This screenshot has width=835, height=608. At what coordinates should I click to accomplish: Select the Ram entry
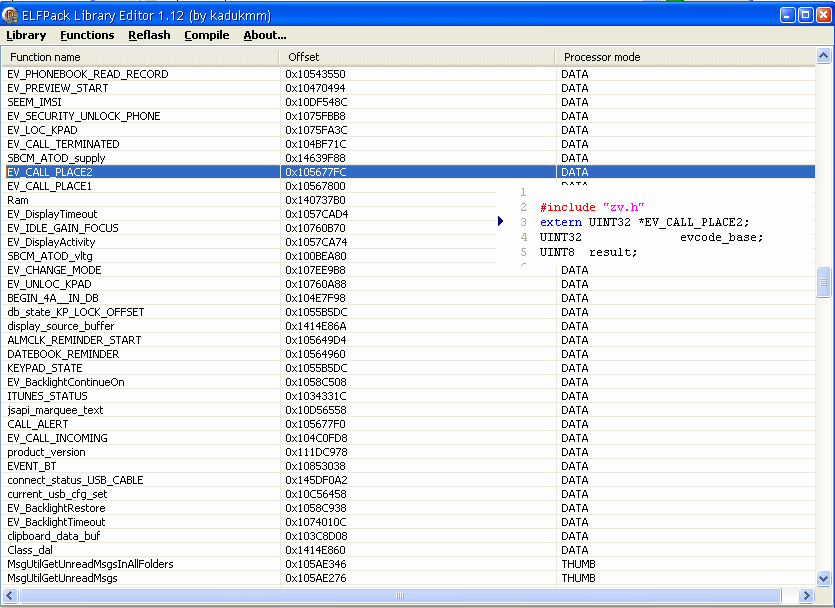tap(408, 200)
